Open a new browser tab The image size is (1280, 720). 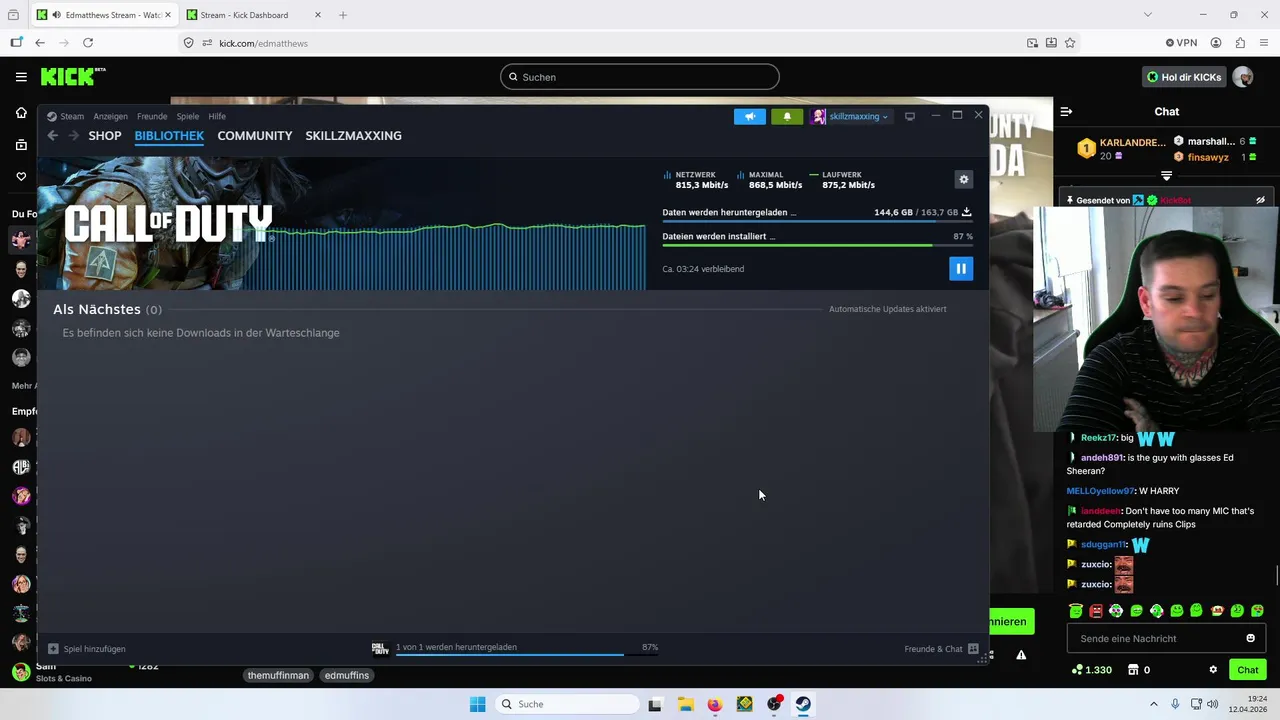(x=343, y=15)
